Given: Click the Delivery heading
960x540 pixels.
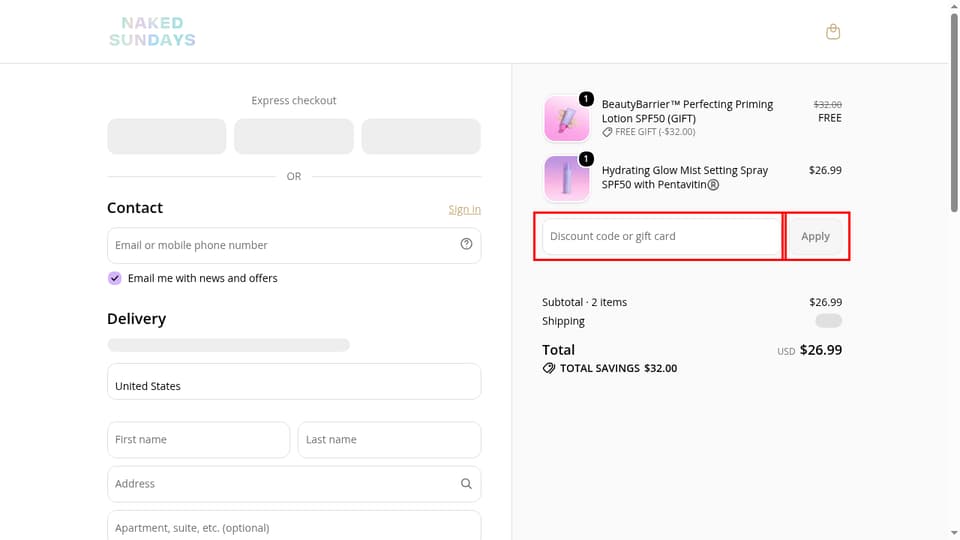Looking at the screenshot, I should tap(137, 319).
